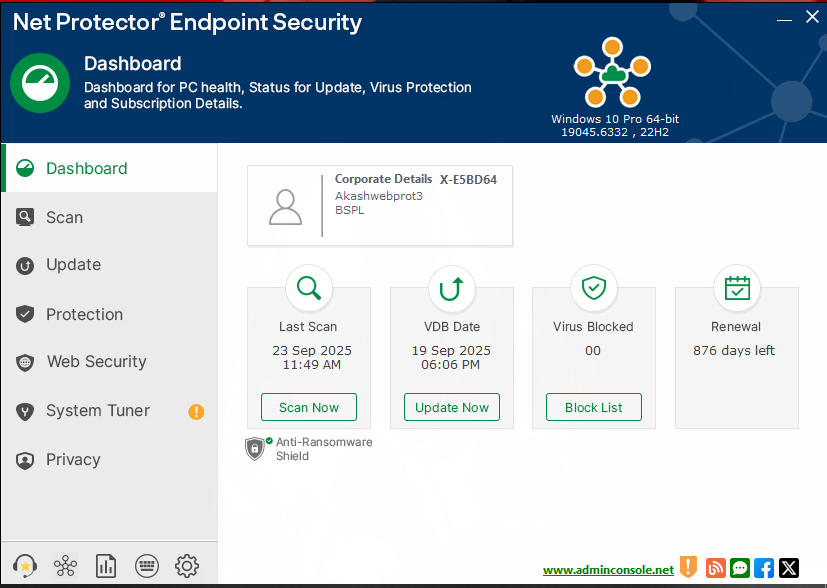Click the network nodes icon in bottom bar
Screen dimensions: 827x588
click(66, 567)
